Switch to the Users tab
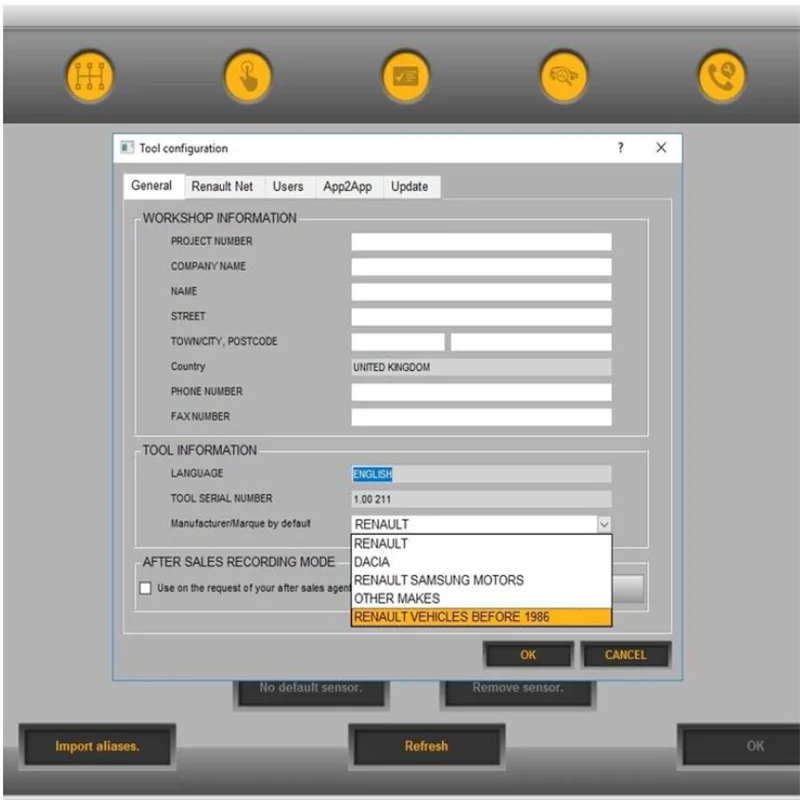 (x=288, y=187)
